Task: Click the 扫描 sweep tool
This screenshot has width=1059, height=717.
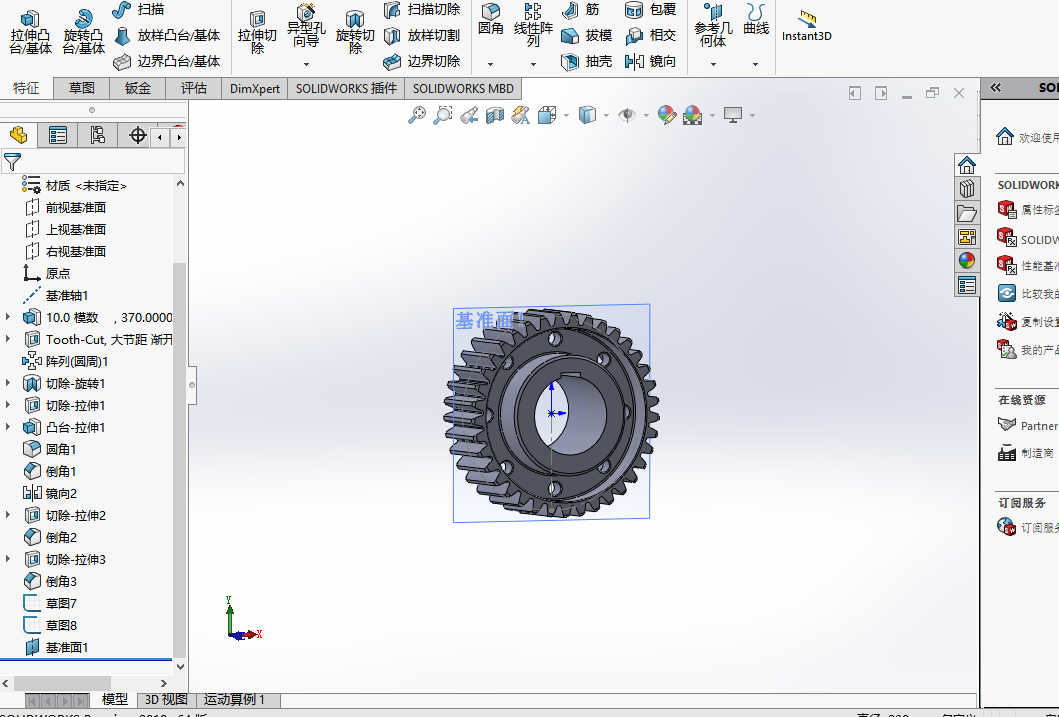Action: coord(138,9)
